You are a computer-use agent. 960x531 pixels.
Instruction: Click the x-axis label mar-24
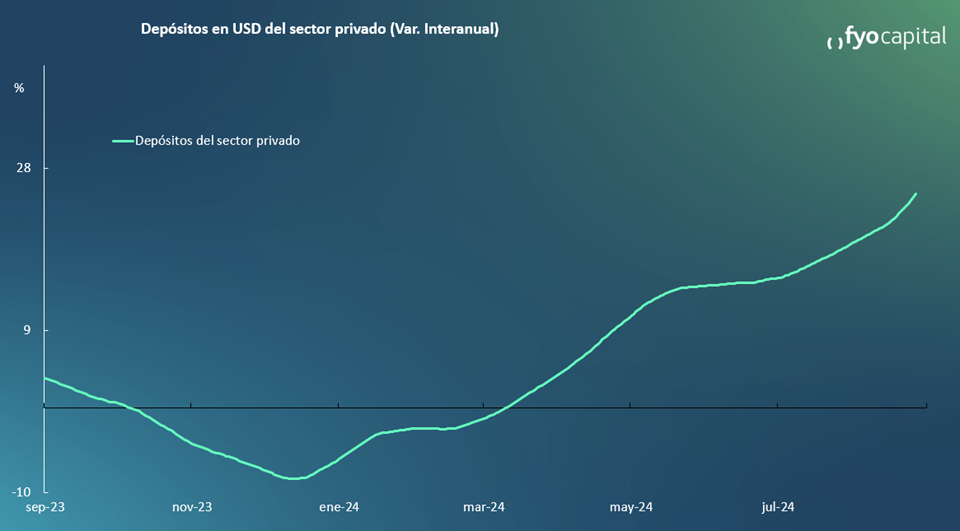(484, 507)
